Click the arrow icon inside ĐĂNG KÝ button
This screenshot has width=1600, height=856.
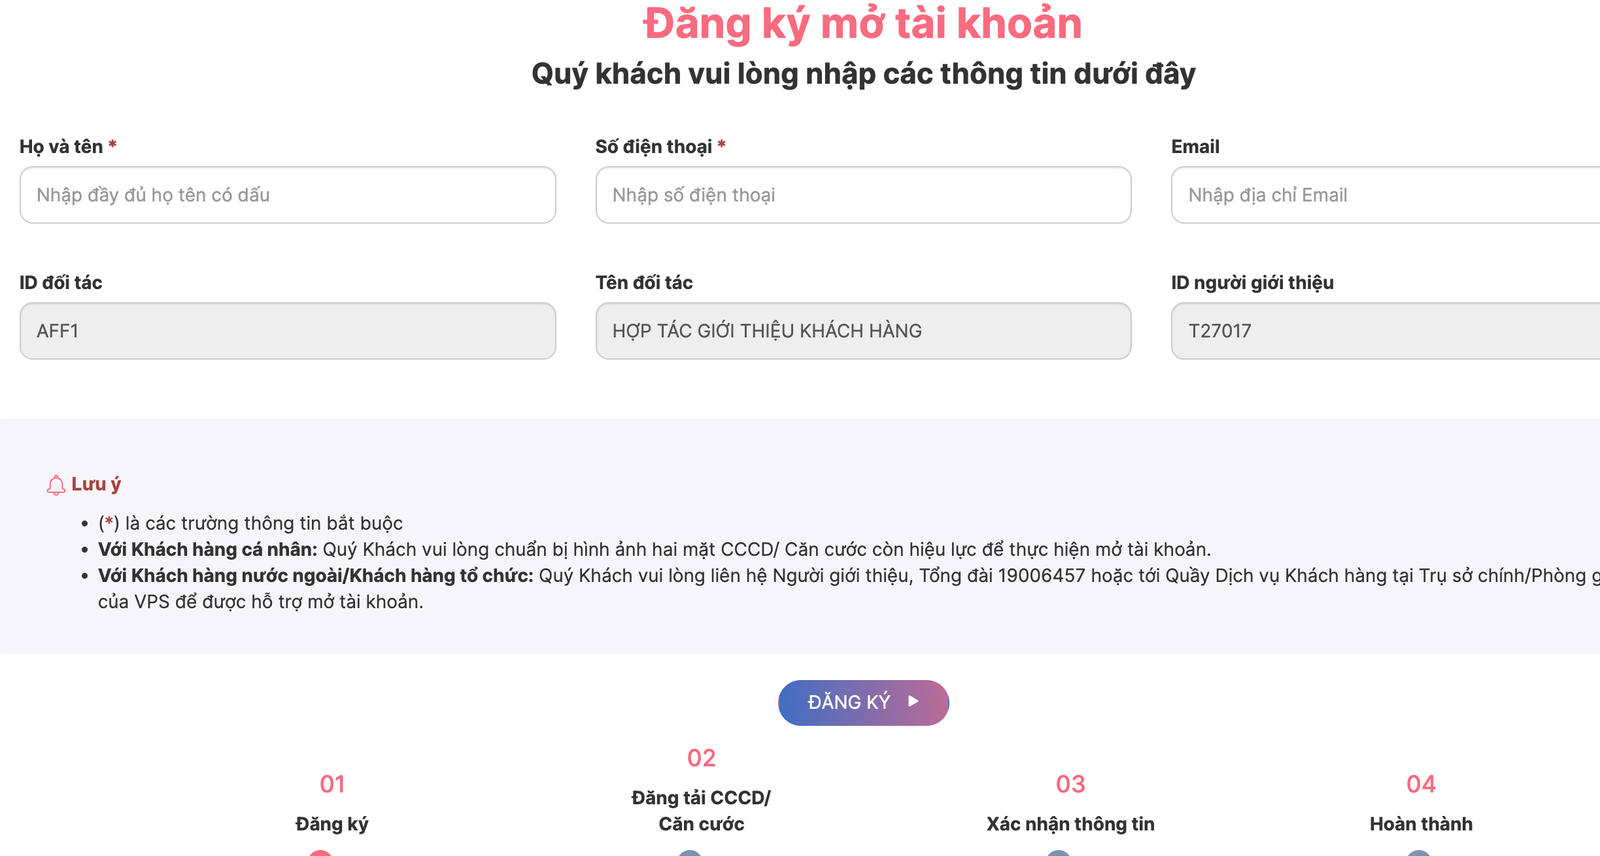point(912,702)
